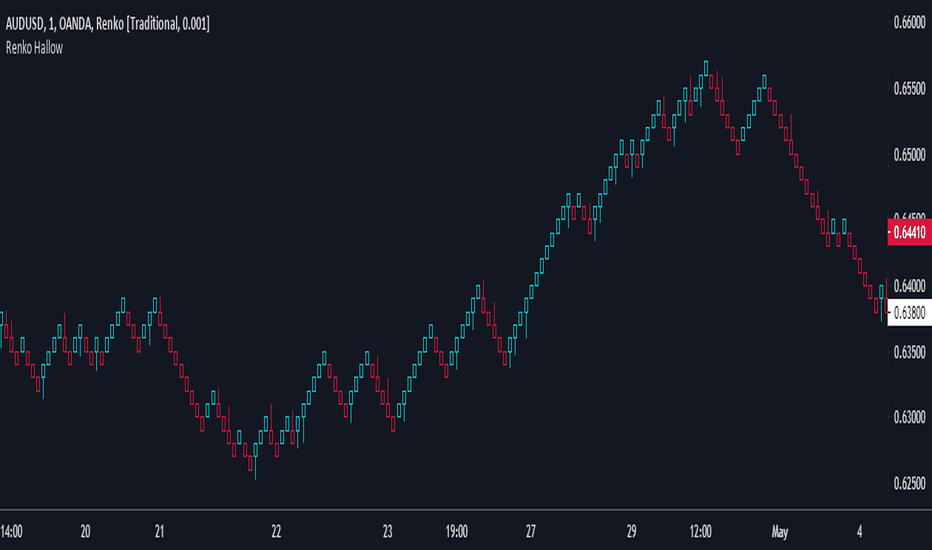Select the red 0.64410 price label

(x=909, y=232)
